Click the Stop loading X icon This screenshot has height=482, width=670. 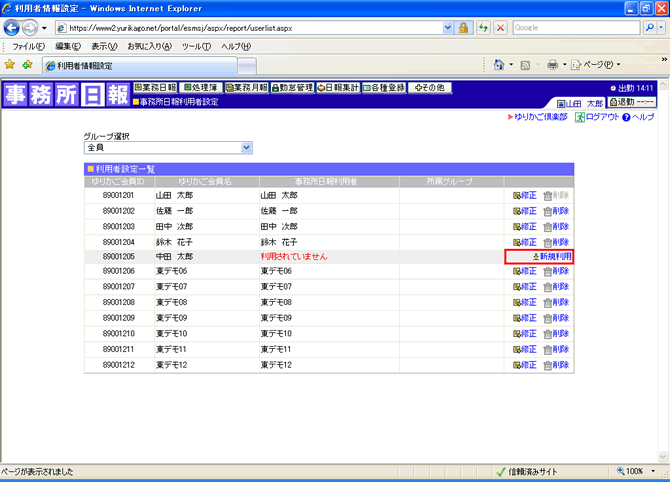(500, 28)
